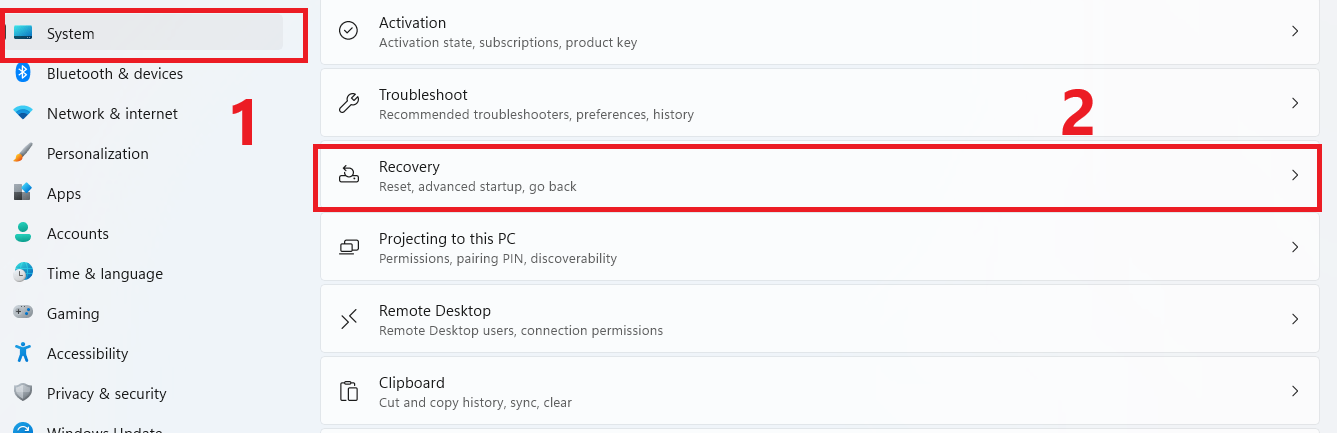Expand Projecting to this PC chevron
1337x433 pixels.
1295,247
